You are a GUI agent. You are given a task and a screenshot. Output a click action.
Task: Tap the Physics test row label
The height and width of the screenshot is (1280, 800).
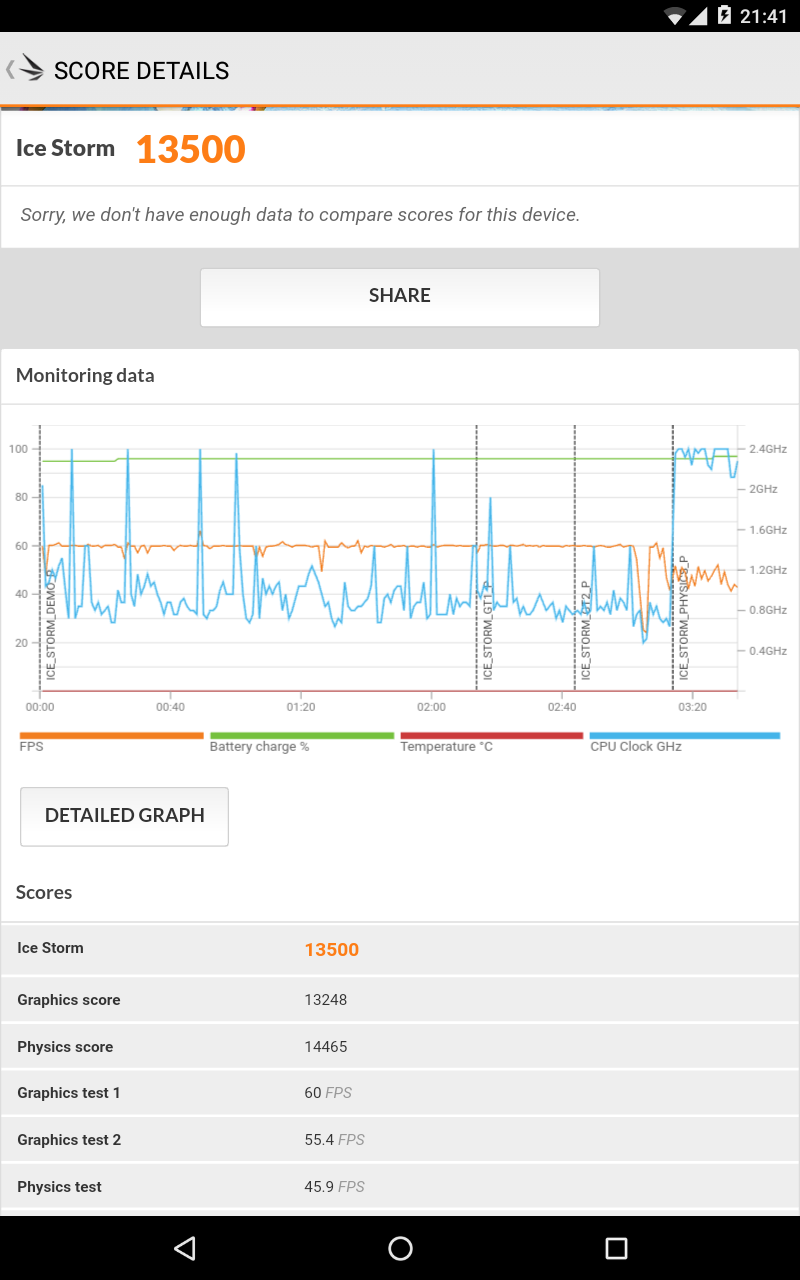(59, 1187)
